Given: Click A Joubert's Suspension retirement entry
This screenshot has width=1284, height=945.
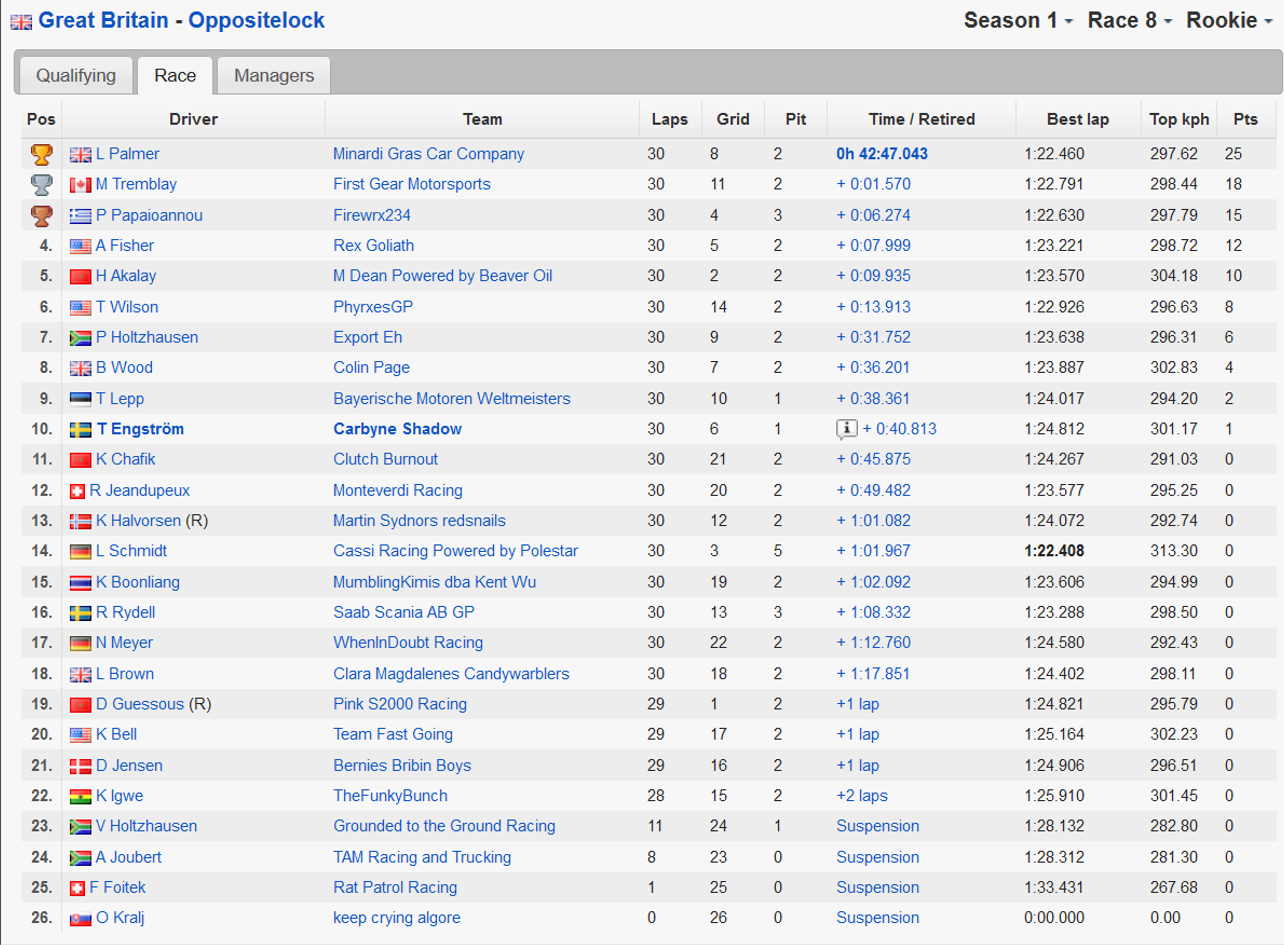Looking at the screenshot, I should [x=878, y=857].
